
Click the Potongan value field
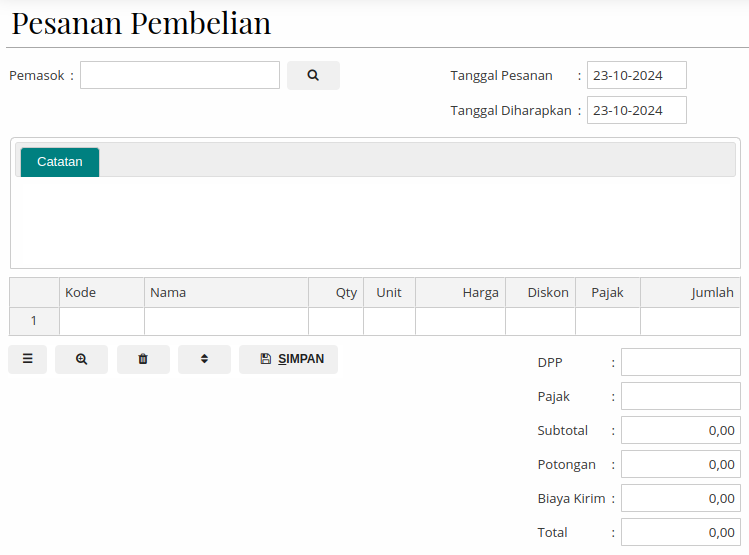(x=681, y=464)
